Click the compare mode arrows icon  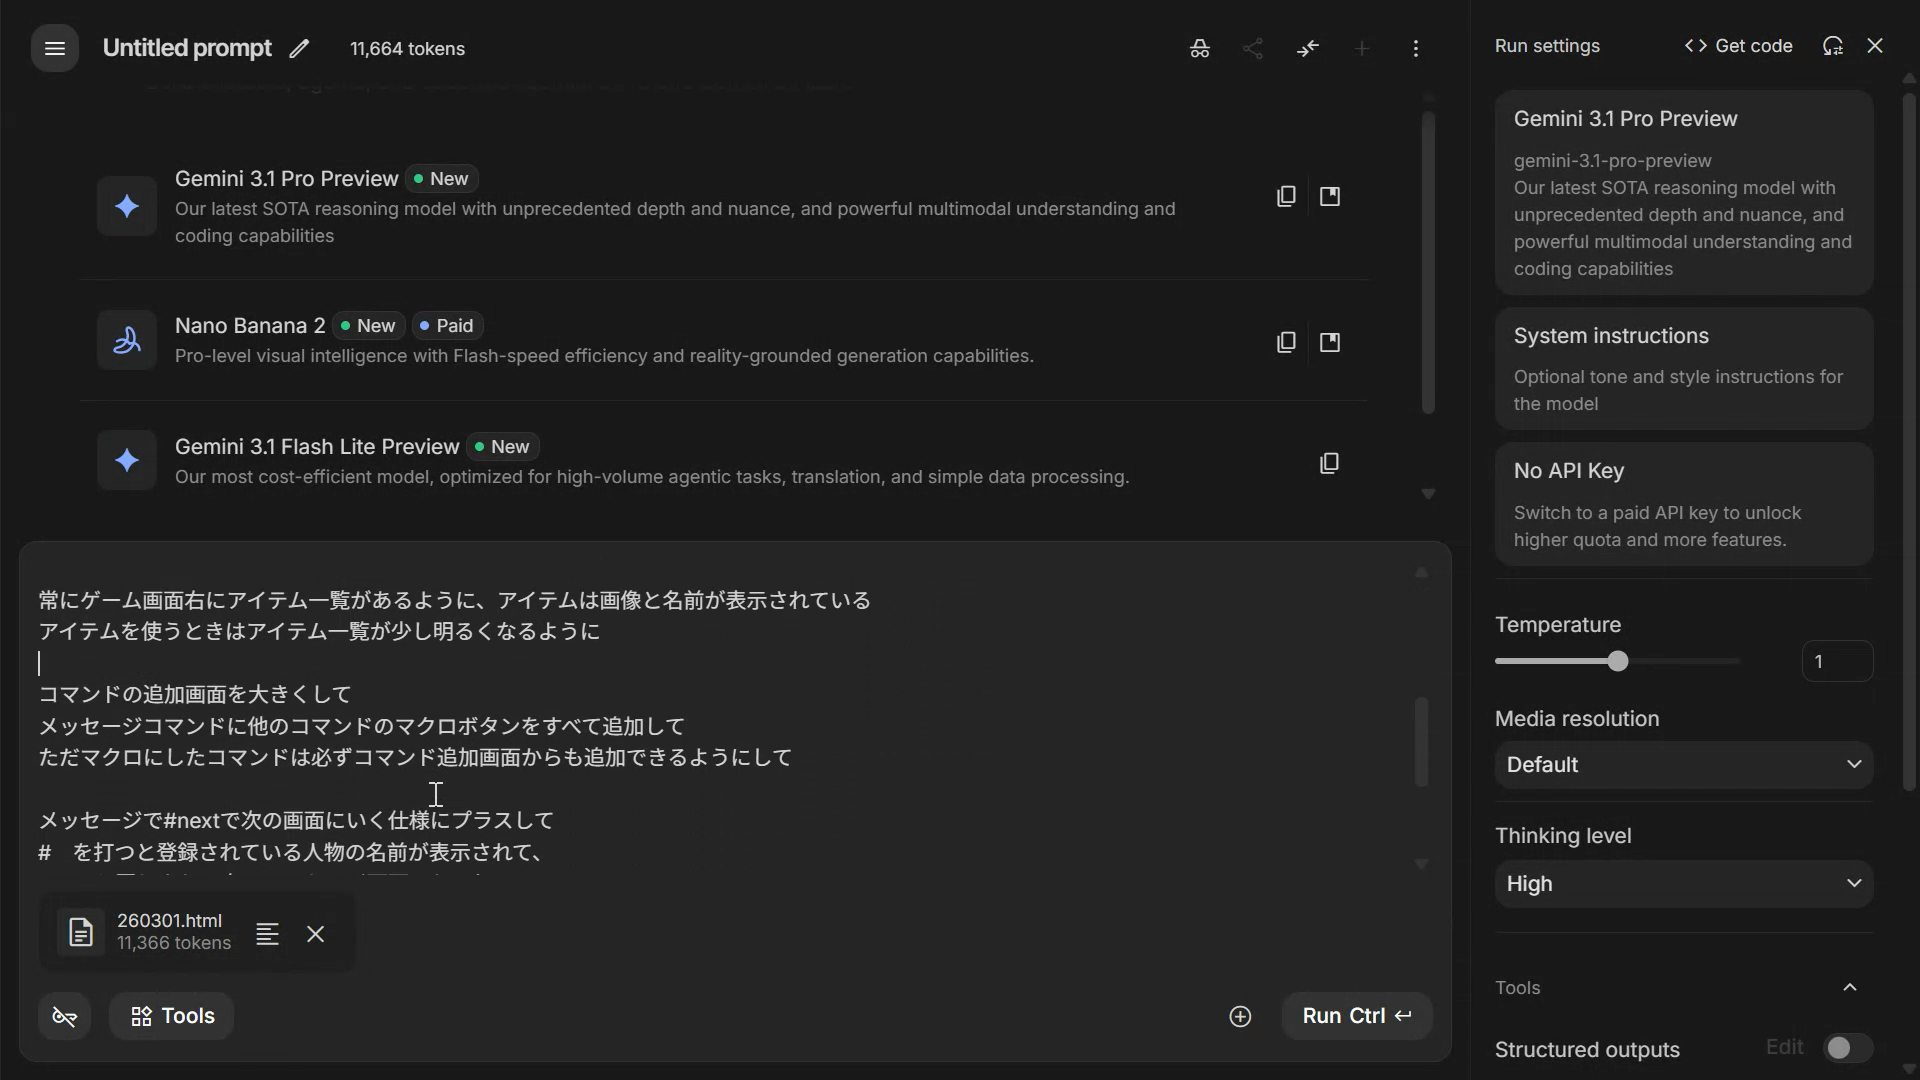point(1308,49)
